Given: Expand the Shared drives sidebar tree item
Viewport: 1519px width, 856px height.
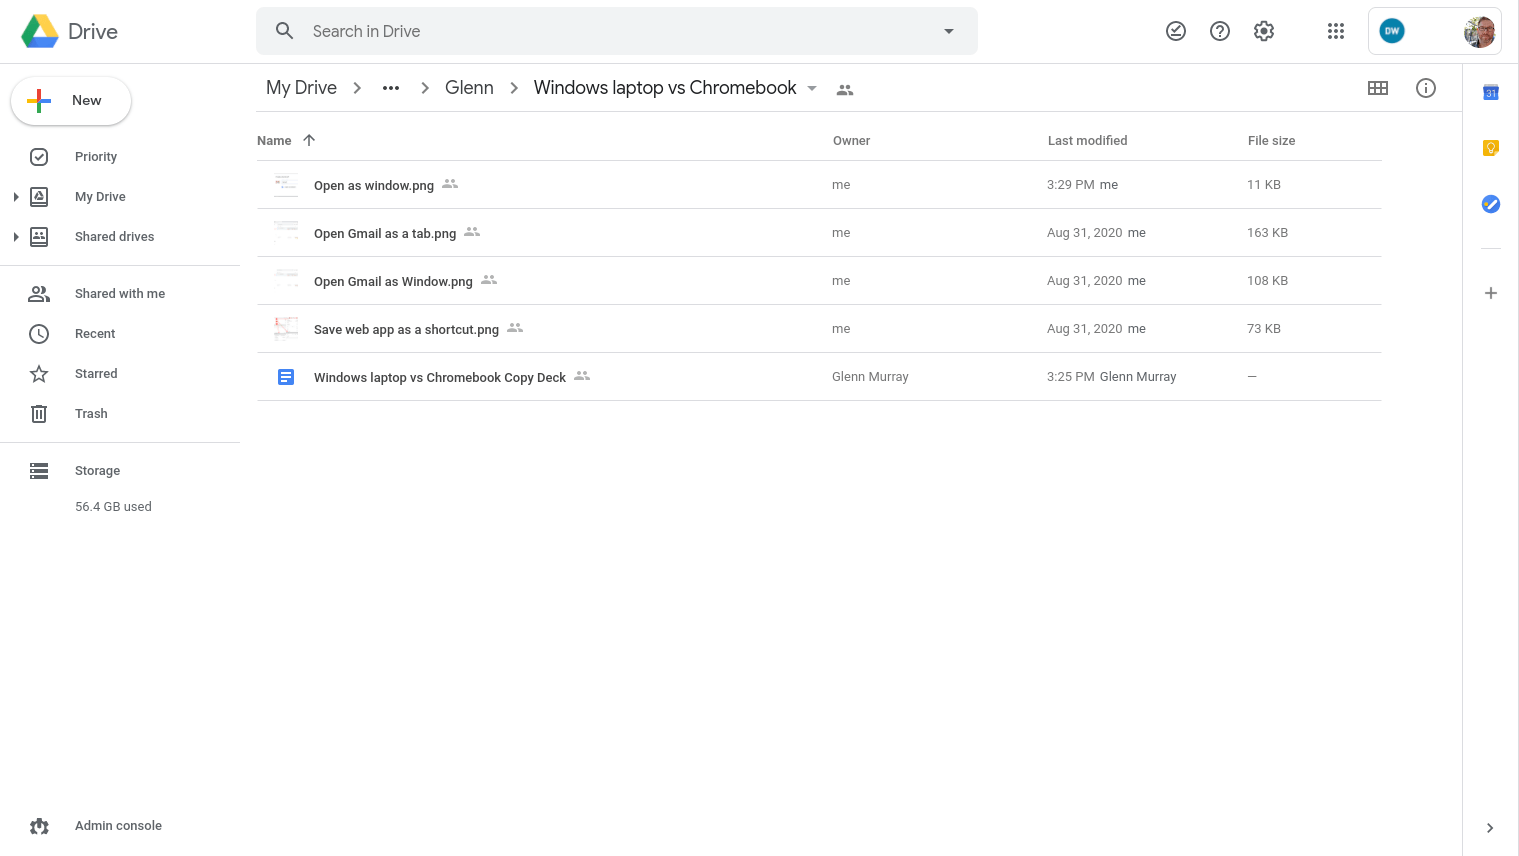Looking at the screenshot, I should tap(17, 236).
